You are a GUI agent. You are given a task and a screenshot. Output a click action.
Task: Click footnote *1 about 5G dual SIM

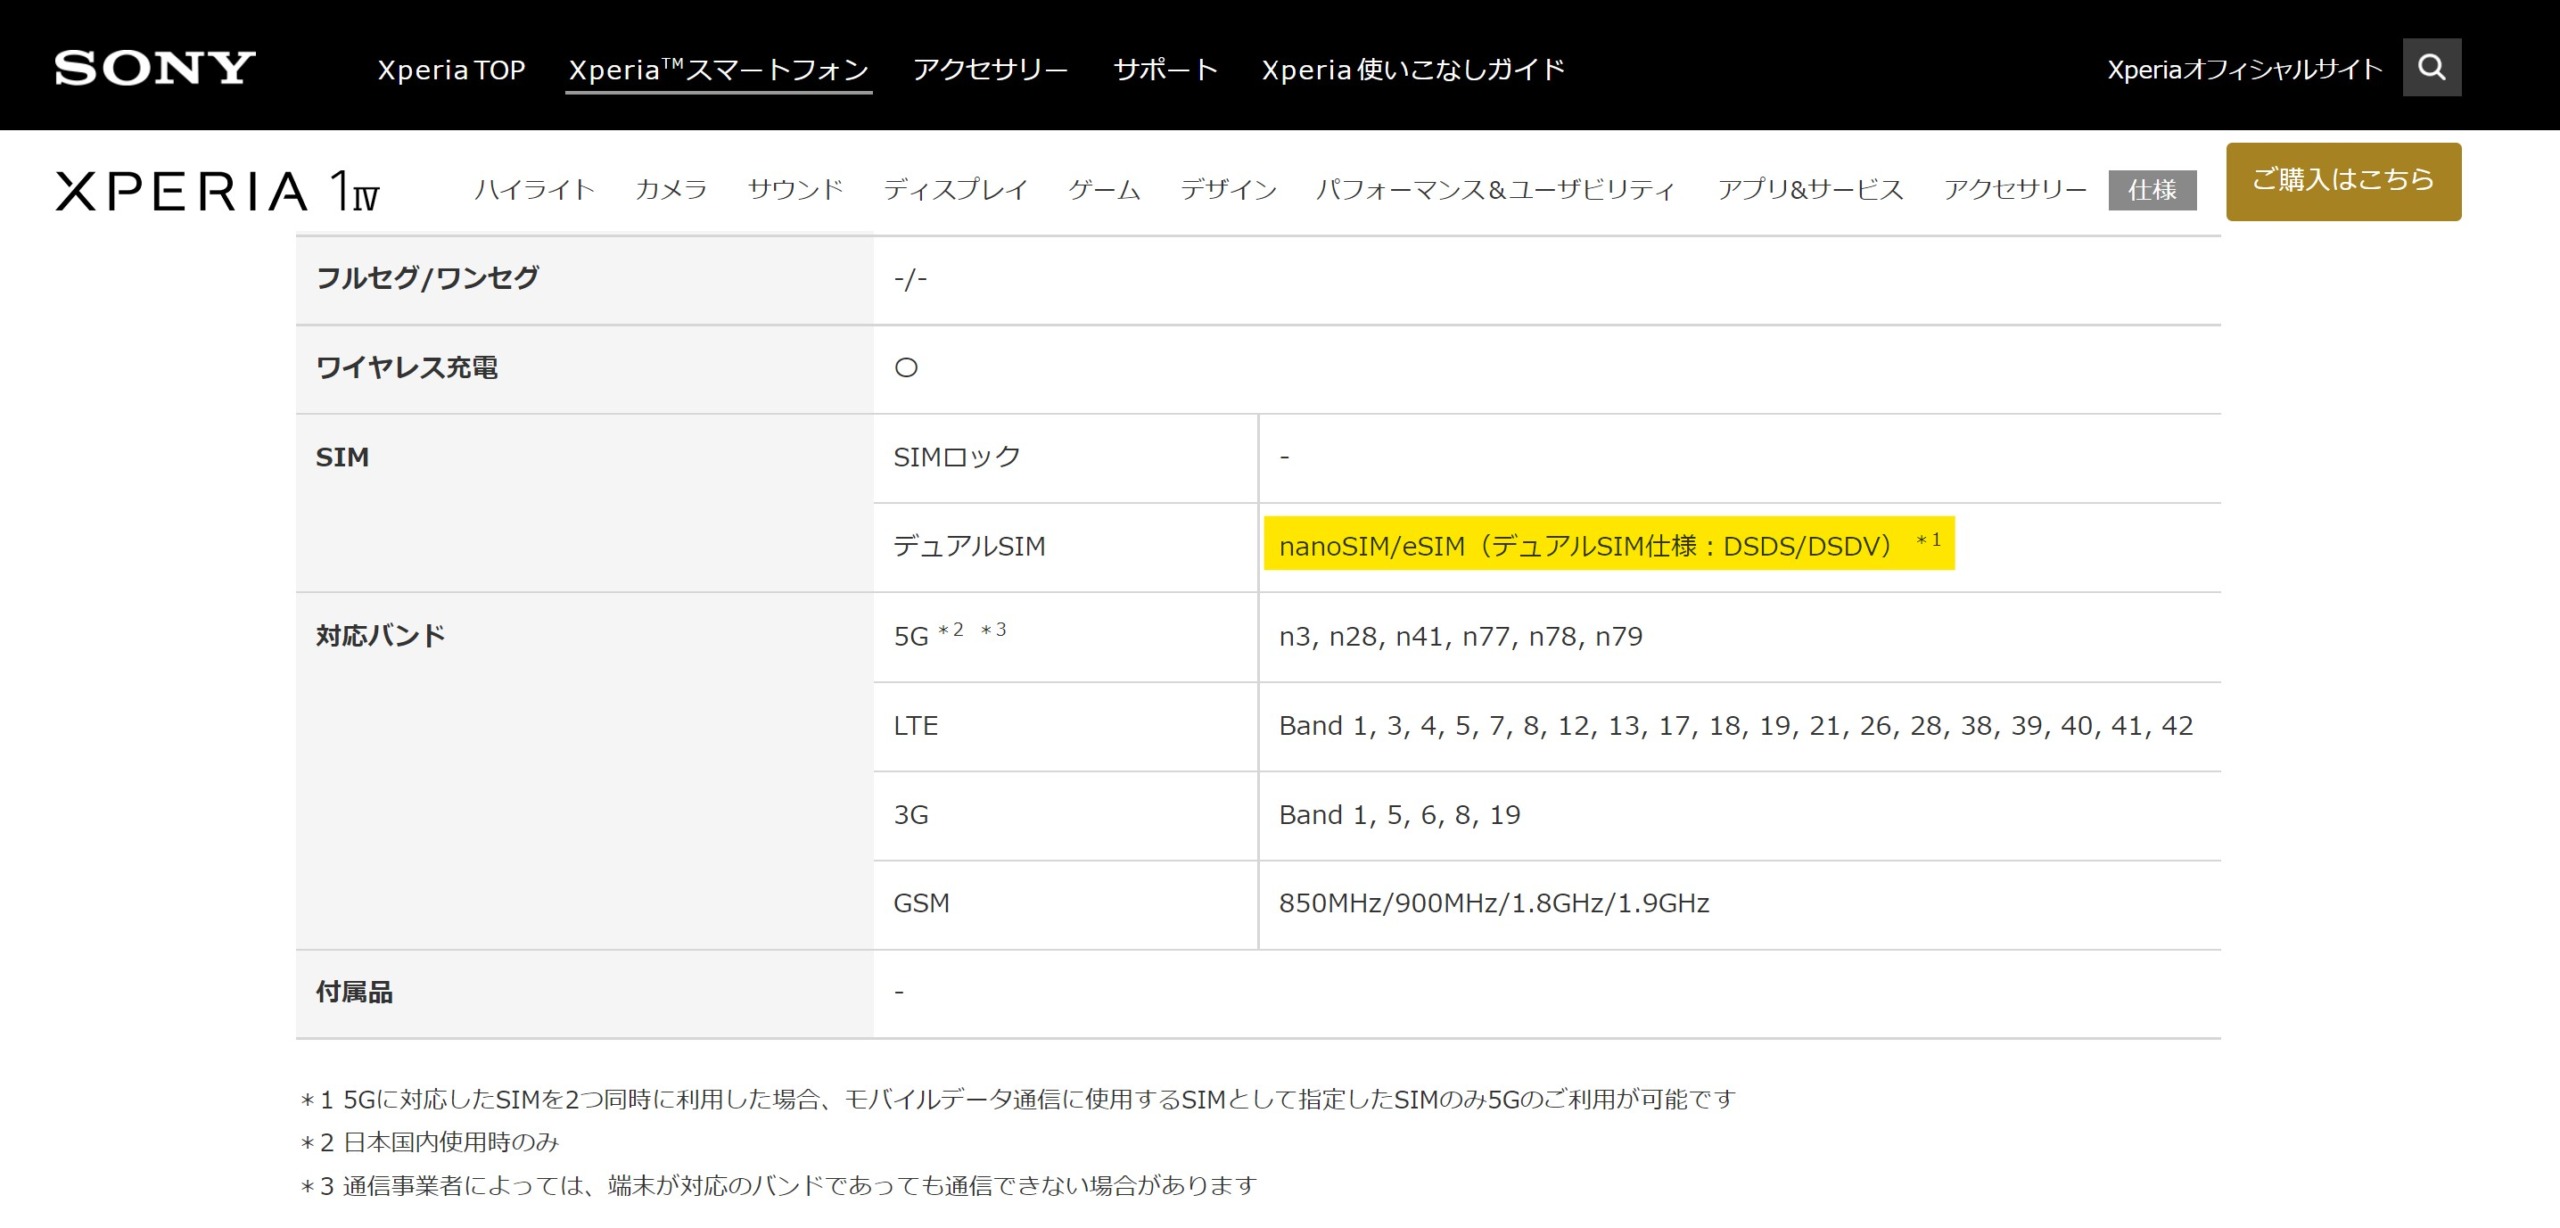pos(1017,1099)
